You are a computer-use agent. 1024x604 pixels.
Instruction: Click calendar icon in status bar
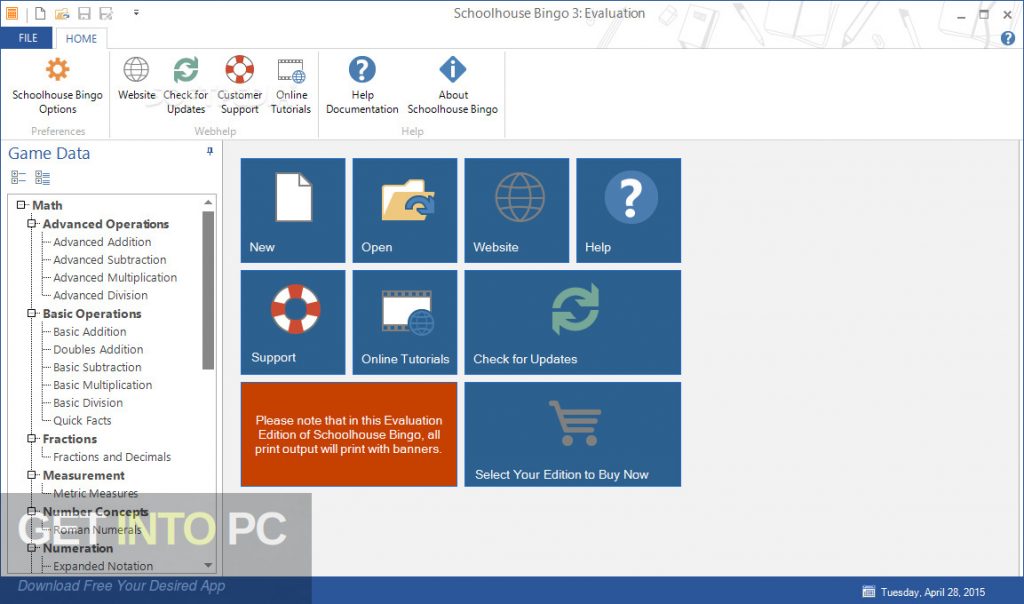[x=869, y=592]
